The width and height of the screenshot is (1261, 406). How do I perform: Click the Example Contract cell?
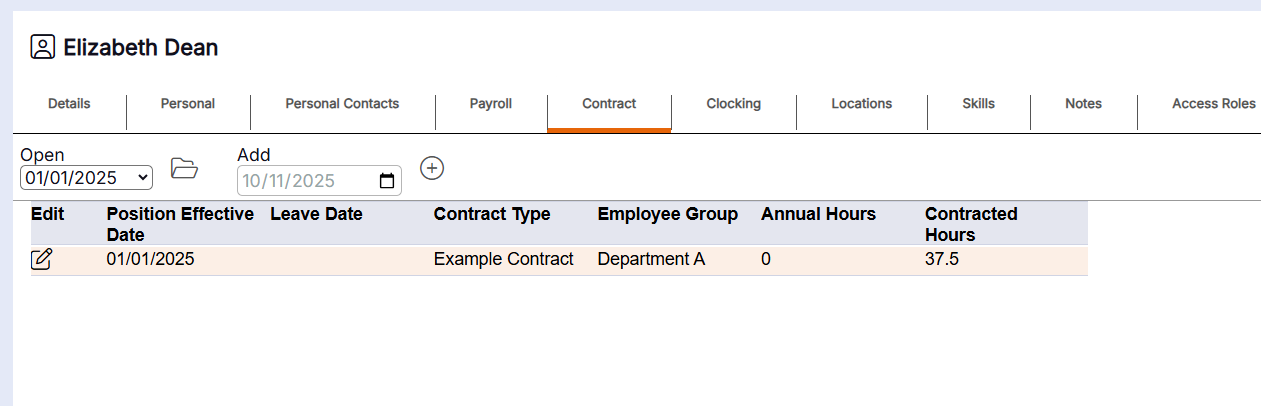(x=503, y=260)
